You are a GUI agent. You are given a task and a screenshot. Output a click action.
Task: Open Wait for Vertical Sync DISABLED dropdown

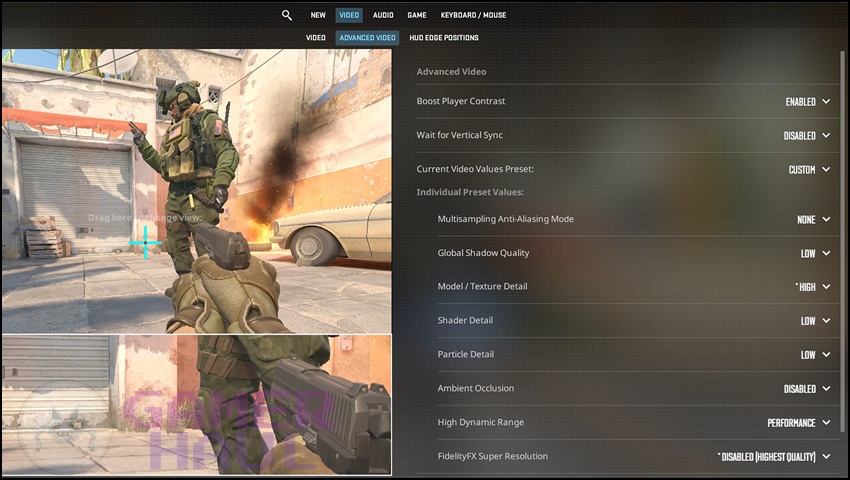807,136
